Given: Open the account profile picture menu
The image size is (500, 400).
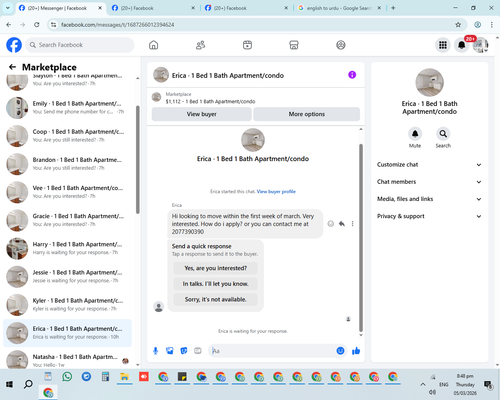Looking at the screenshot, I should coord(481,45).
